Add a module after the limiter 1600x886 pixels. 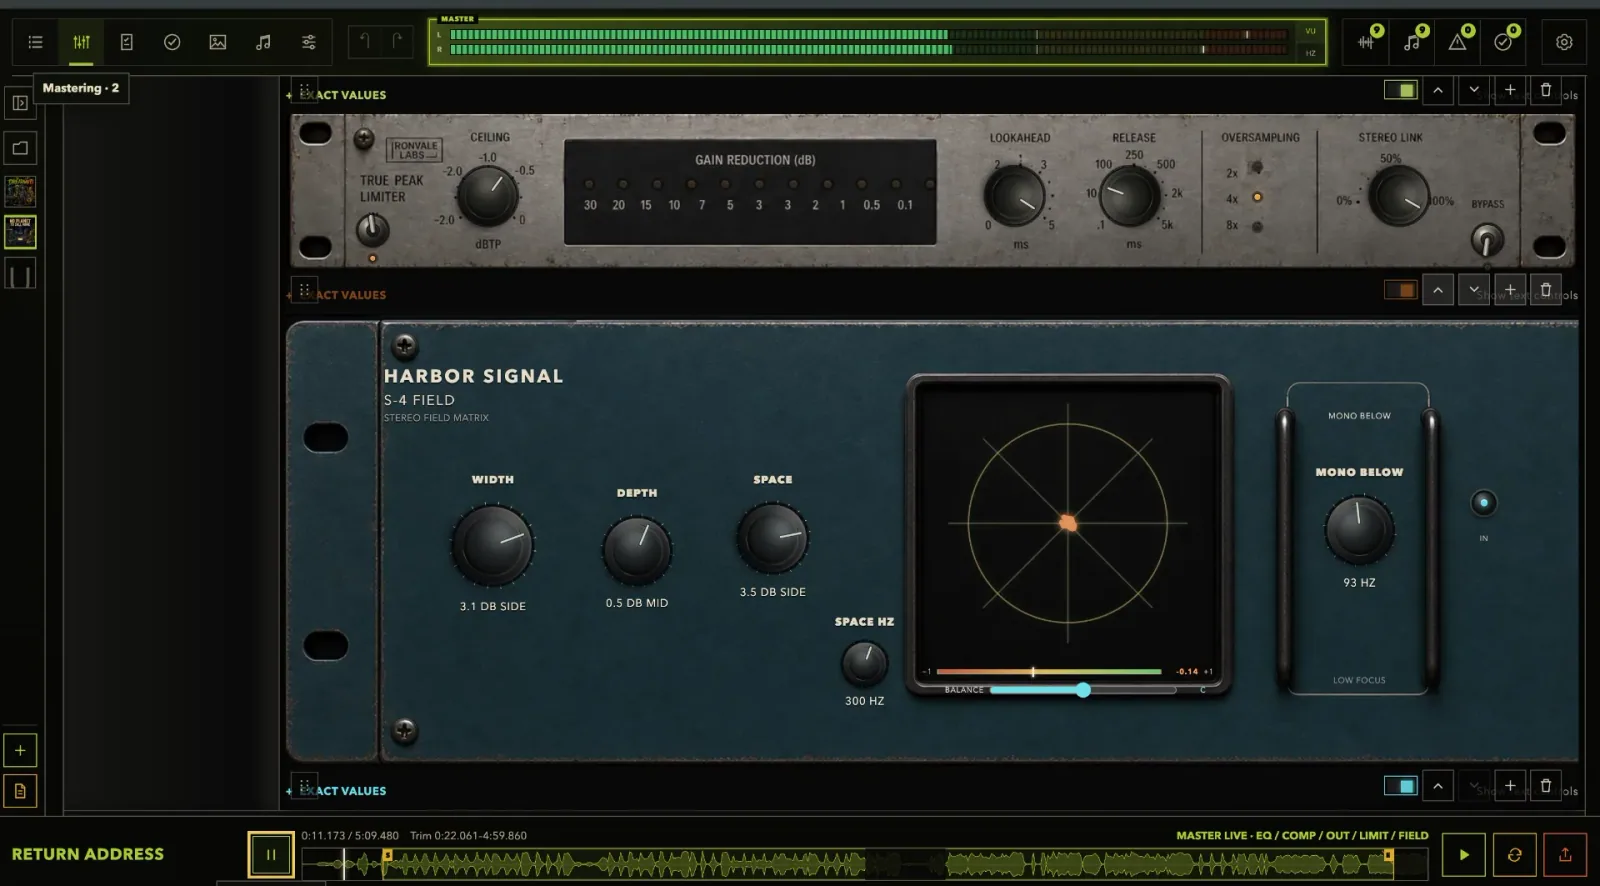click(x=1510, y=90)
